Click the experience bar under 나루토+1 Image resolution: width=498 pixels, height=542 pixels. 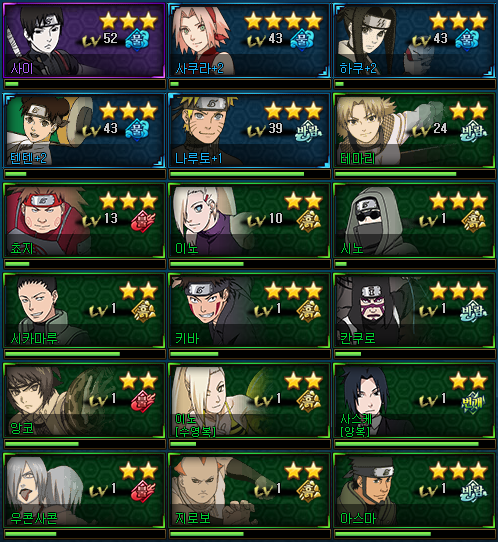click(x=249, y=174)
